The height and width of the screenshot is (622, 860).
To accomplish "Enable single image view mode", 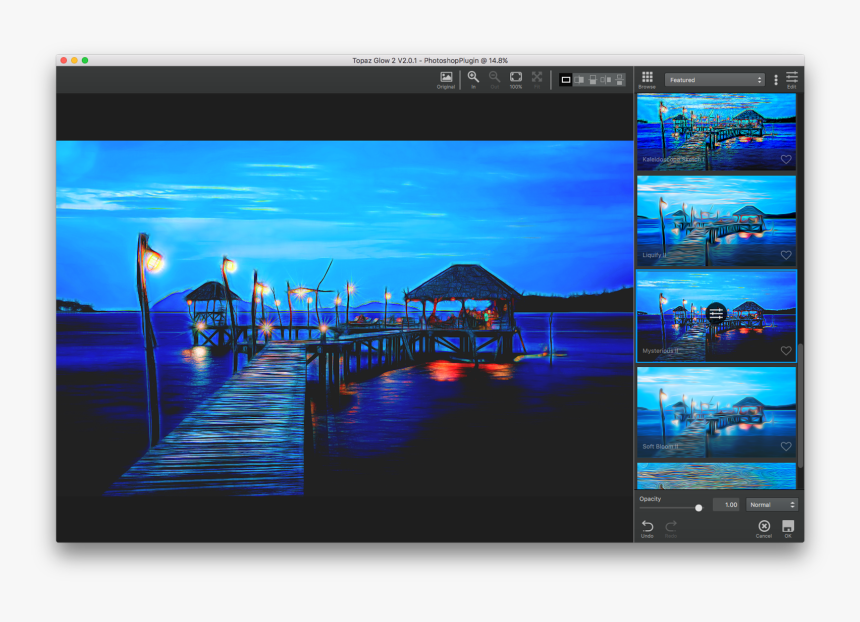I will (x=565, y=77).
